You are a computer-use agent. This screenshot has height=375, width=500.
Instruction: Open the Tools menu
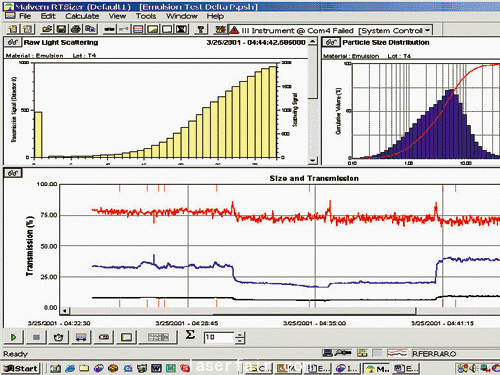(146, 16)
